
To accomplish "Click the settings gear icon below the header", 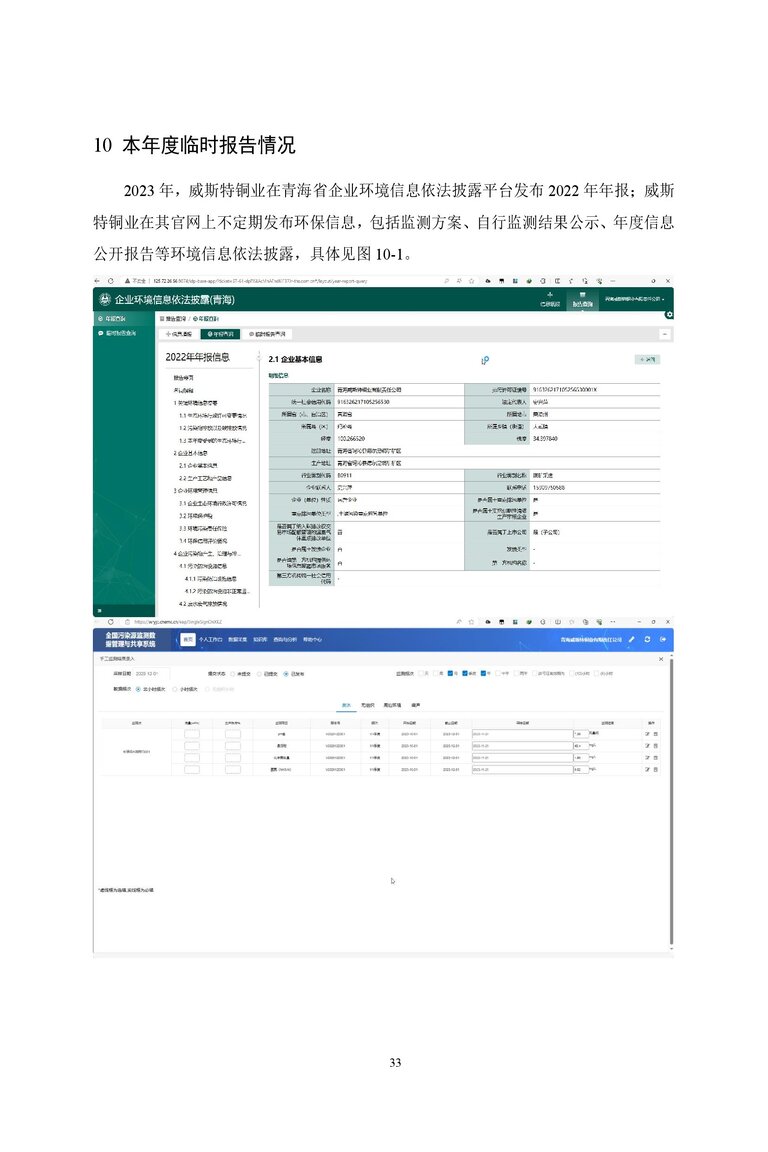I will [669, 315].
